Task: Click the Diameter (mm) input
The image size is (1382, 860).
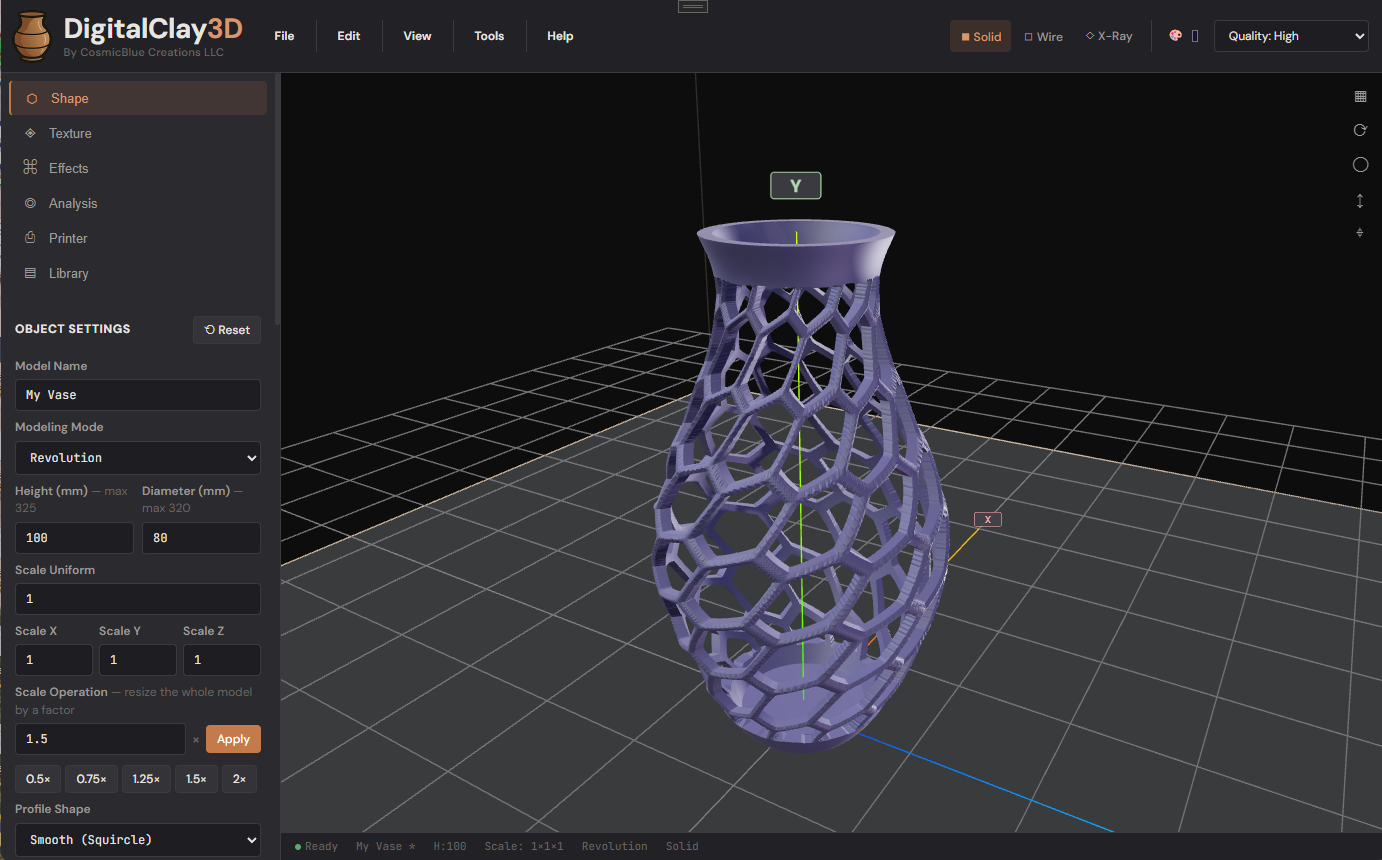Action: 201,538
